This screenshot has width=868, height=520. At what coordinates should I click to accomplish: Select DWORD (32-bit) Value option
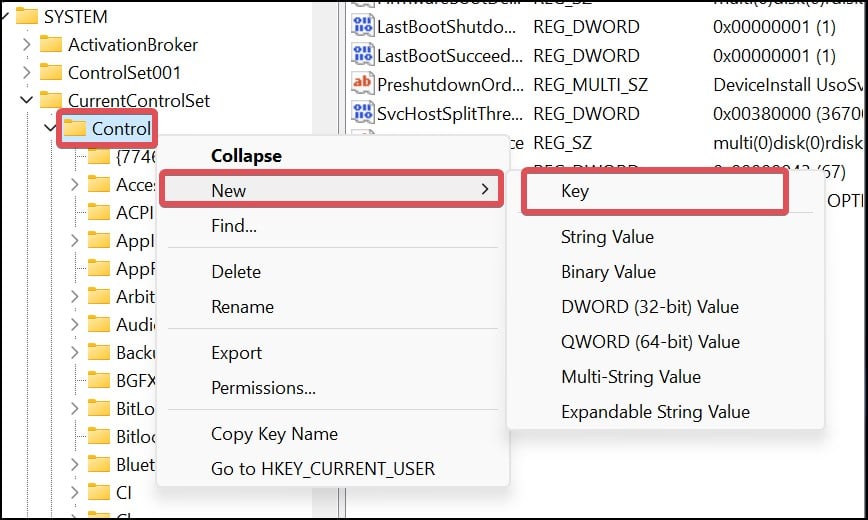click(650, 307)
